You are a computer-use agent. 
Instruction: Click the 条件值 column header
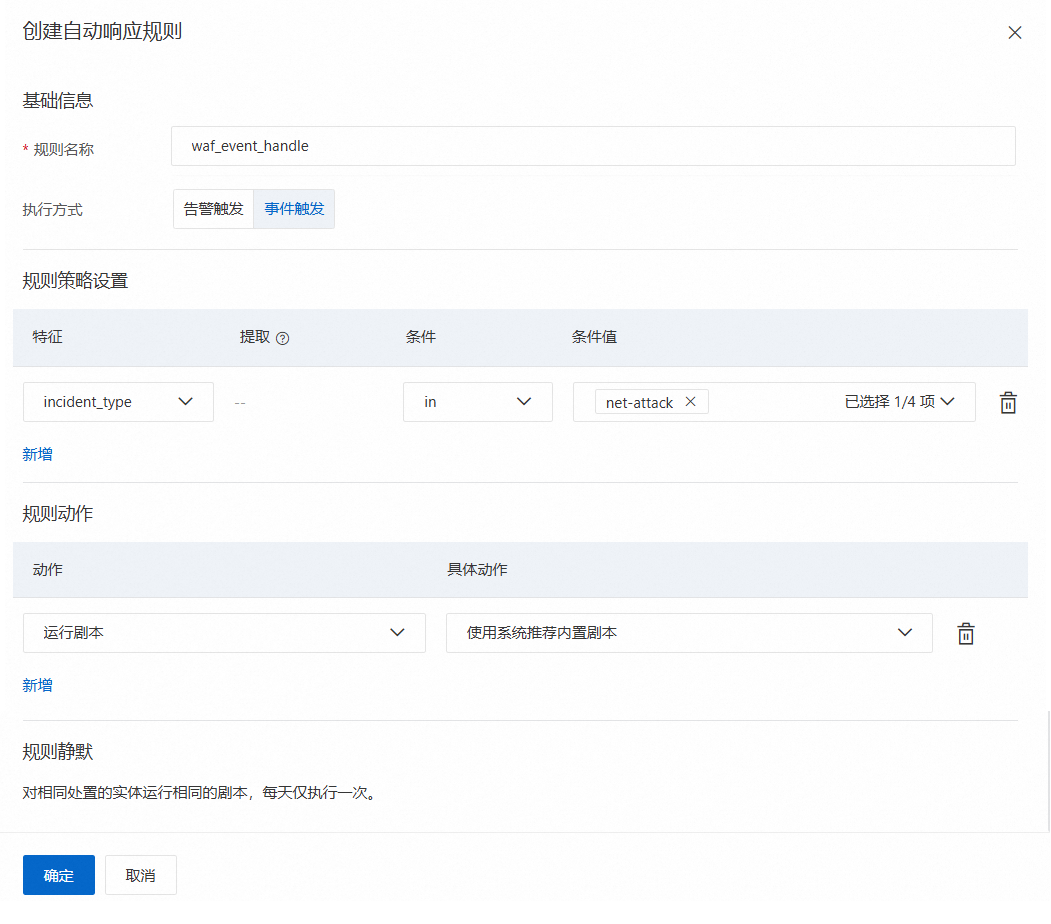pos(594,337)
